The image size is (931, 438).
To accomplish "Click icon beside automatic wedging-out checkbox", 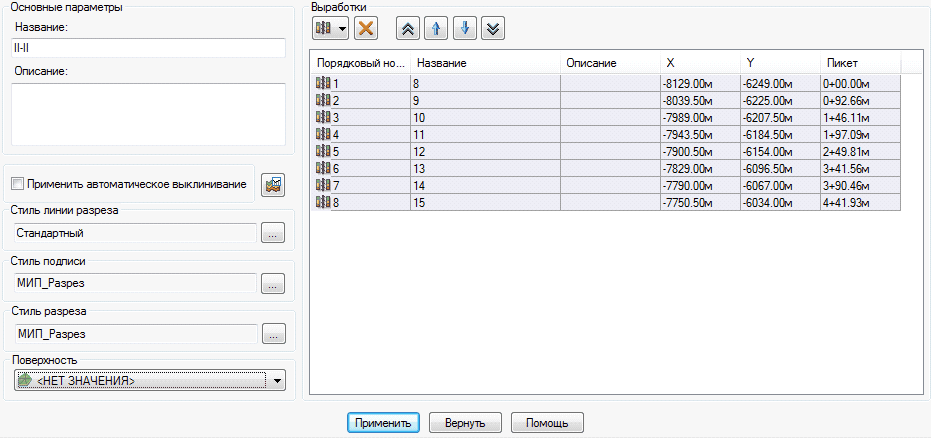I will pyautogui.click(x=273, y=184).
